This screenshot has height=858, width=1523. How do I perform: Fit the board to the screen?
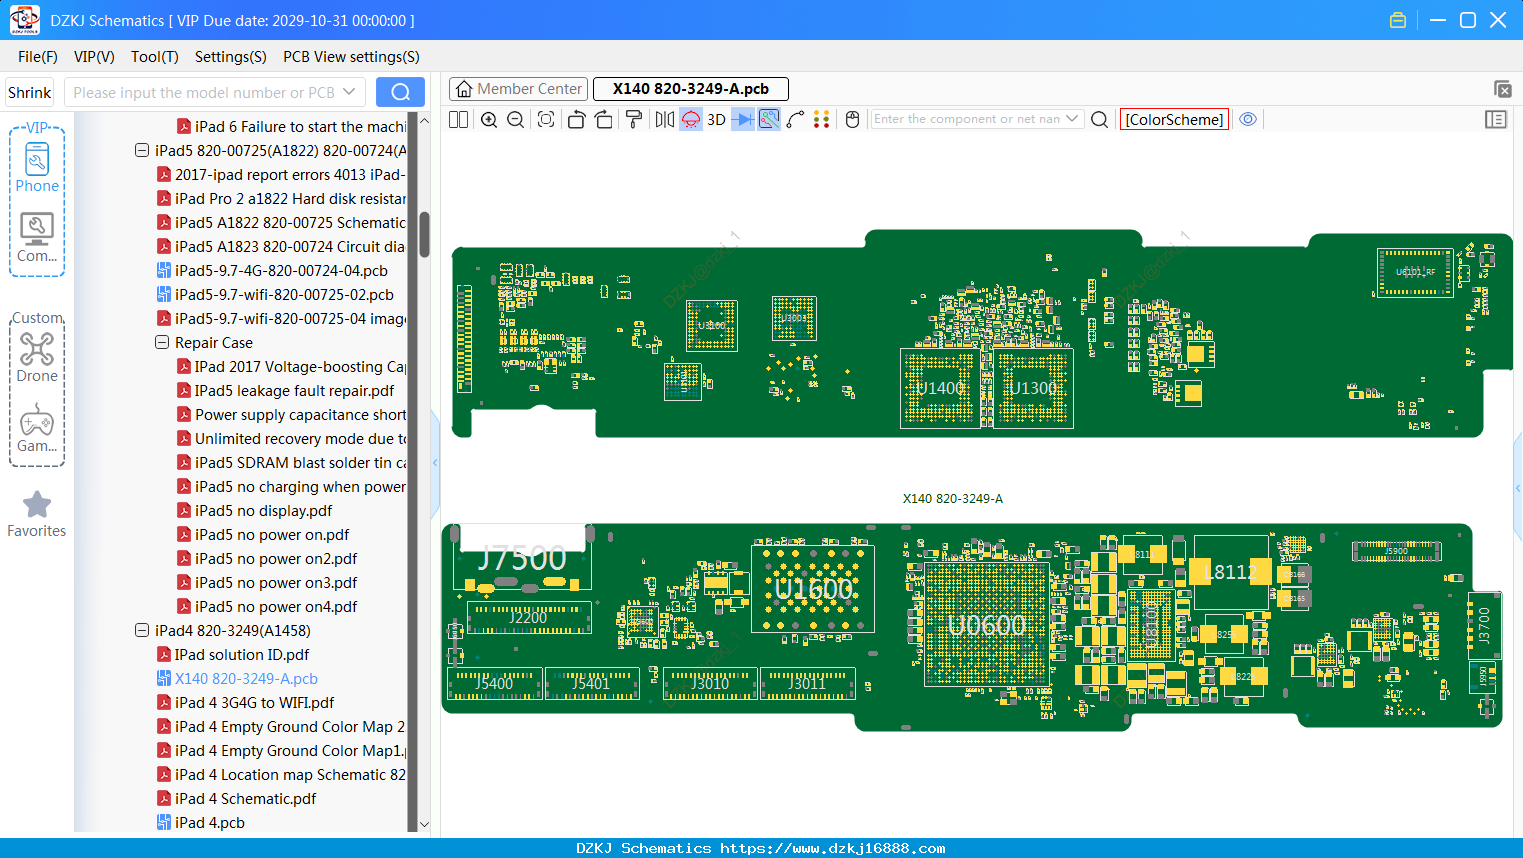546,120
